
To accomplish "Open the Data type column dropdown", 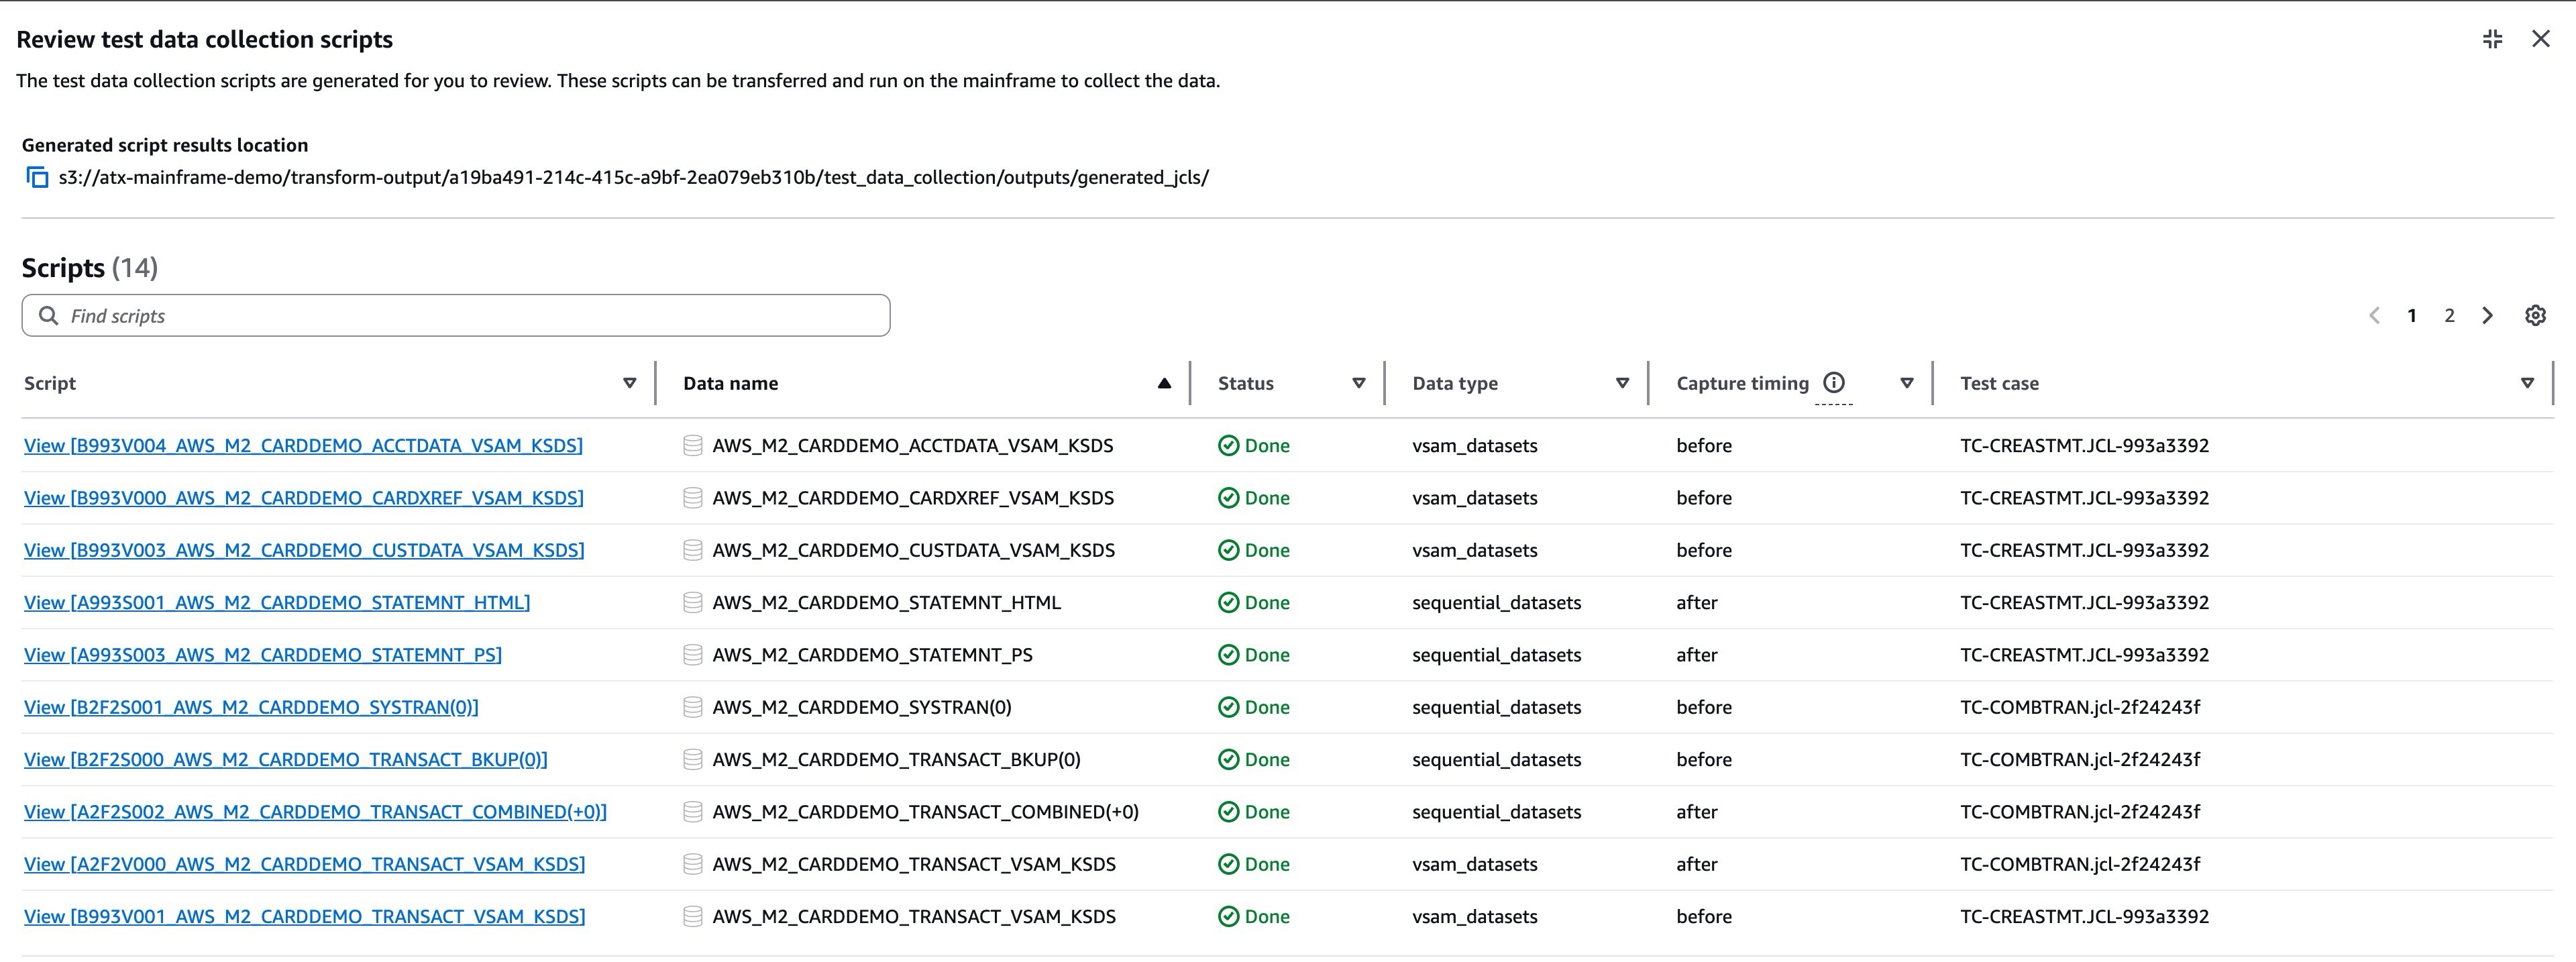I will pos(1622,382).
